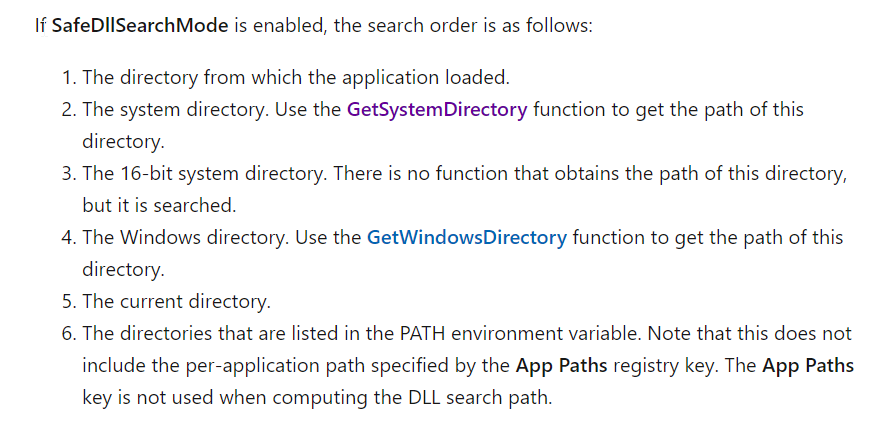
Task: Follow the GetWindowsDirectory function link
Action: (x=466, y=238)
